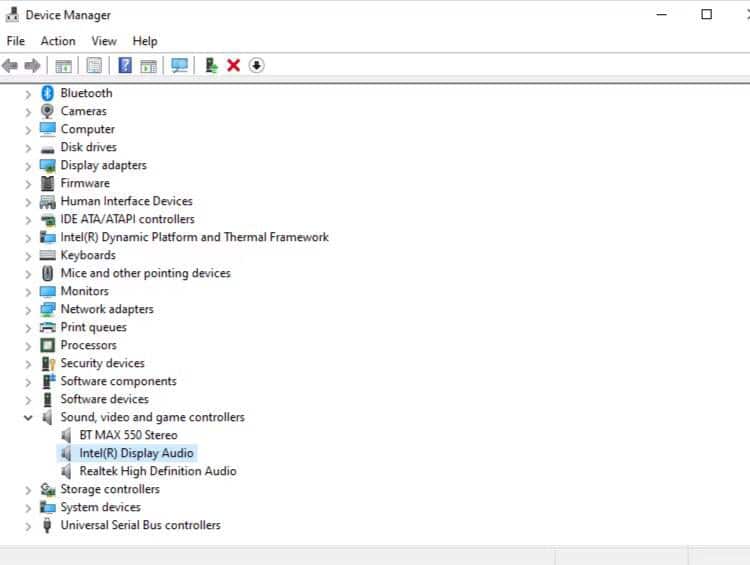Image resolution: width=750 pixels, height=565 pixels.
Task: Select Mice and other pointing devices
Action: [x=145, y=273]
